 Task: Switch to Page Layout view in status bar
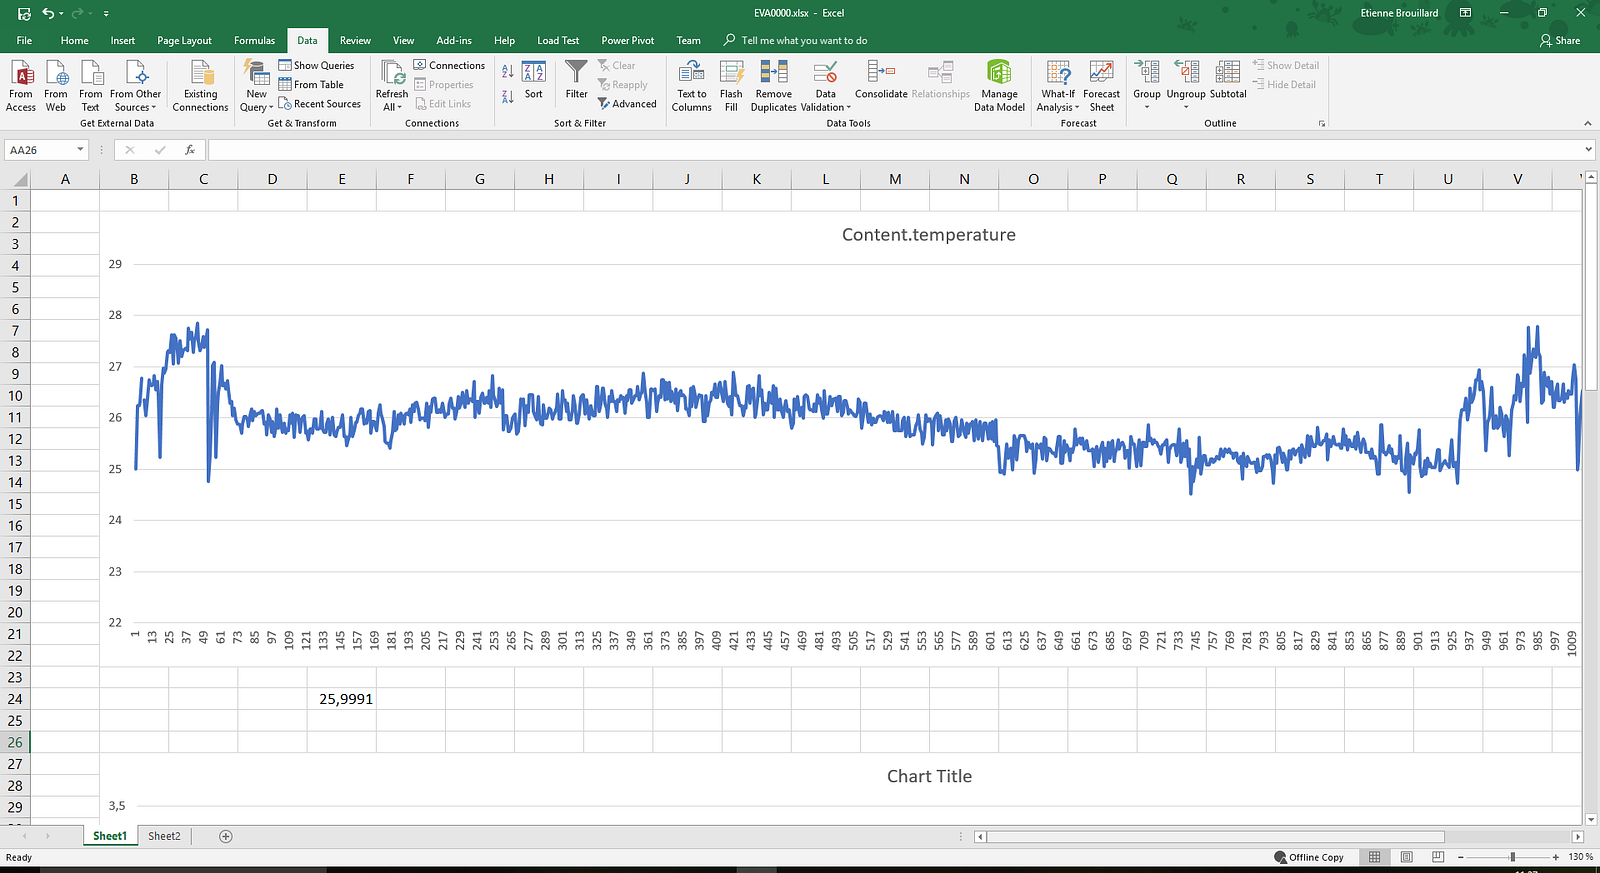1407,857
